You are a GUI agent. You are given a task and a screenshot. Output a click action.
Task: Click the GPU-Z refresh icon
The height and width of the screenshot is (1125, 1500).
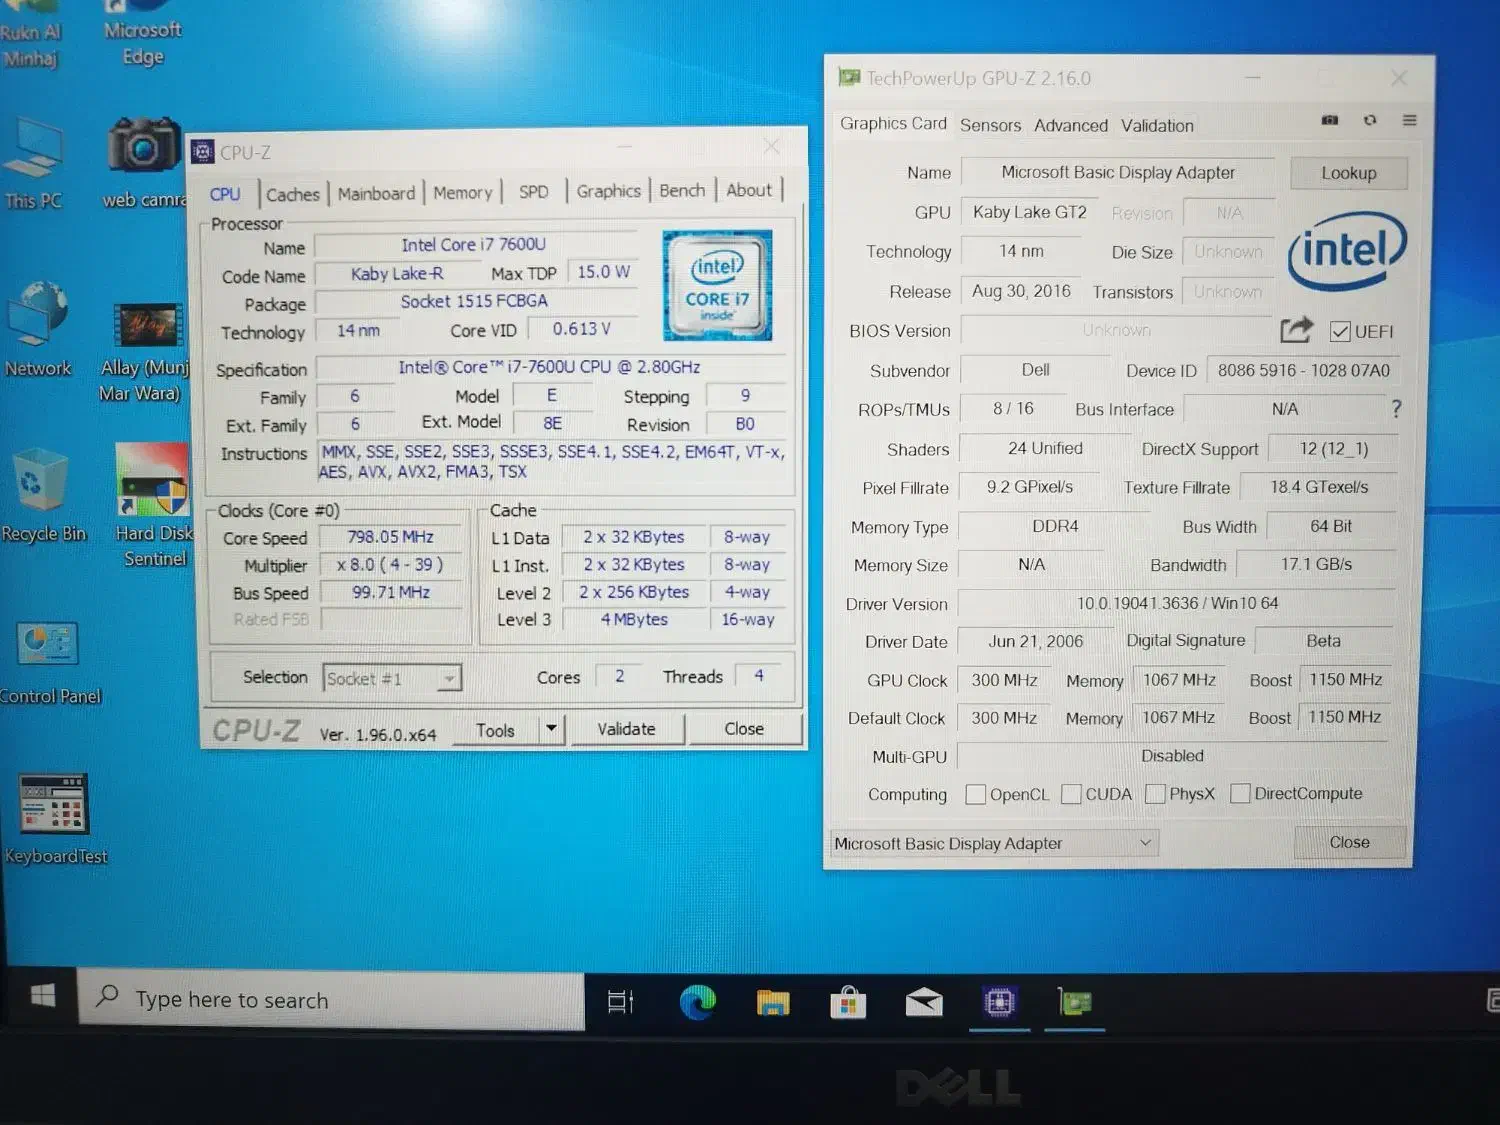click(1370, 120)
